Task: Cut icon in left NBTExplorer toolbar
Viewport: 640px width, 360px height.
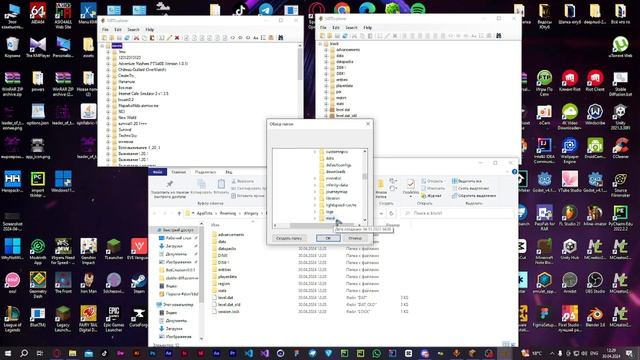Action: coord(137,38)
